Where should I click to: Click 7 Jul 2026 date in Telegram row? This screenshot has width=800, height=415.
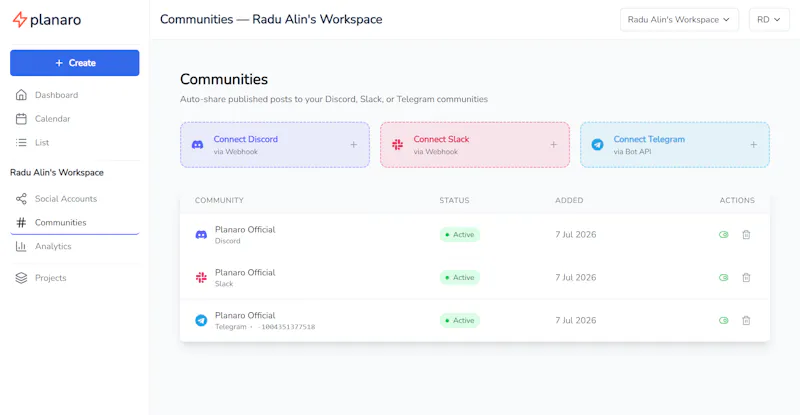pyautogui.click(x=576, y=321)
